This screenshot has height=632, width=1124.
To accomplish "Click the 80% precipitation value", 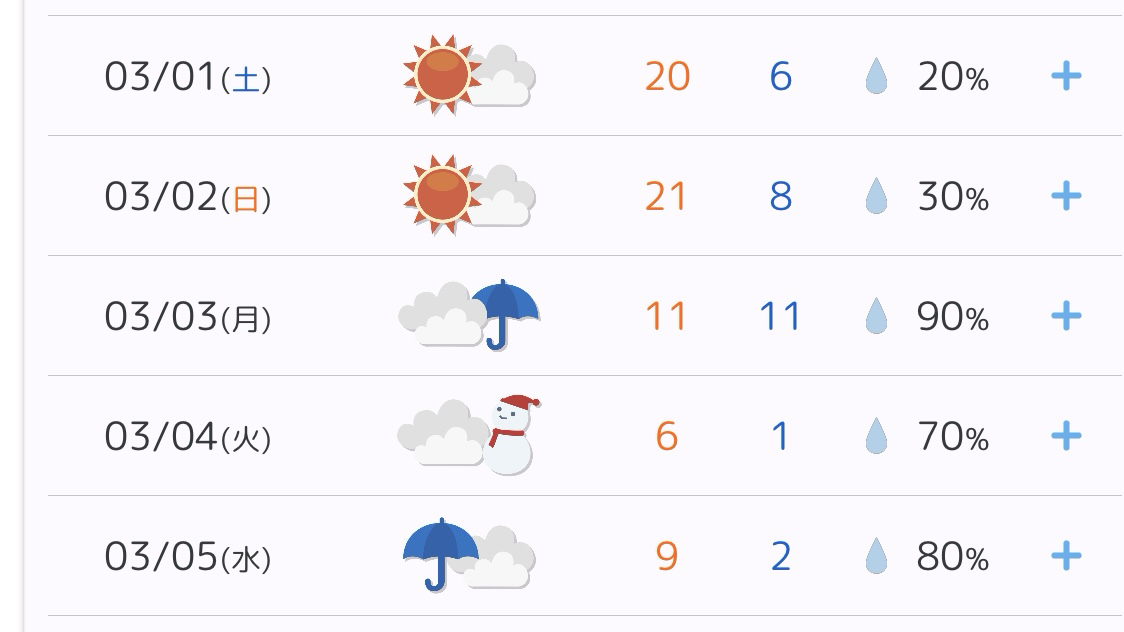I will tap(952, 557).
